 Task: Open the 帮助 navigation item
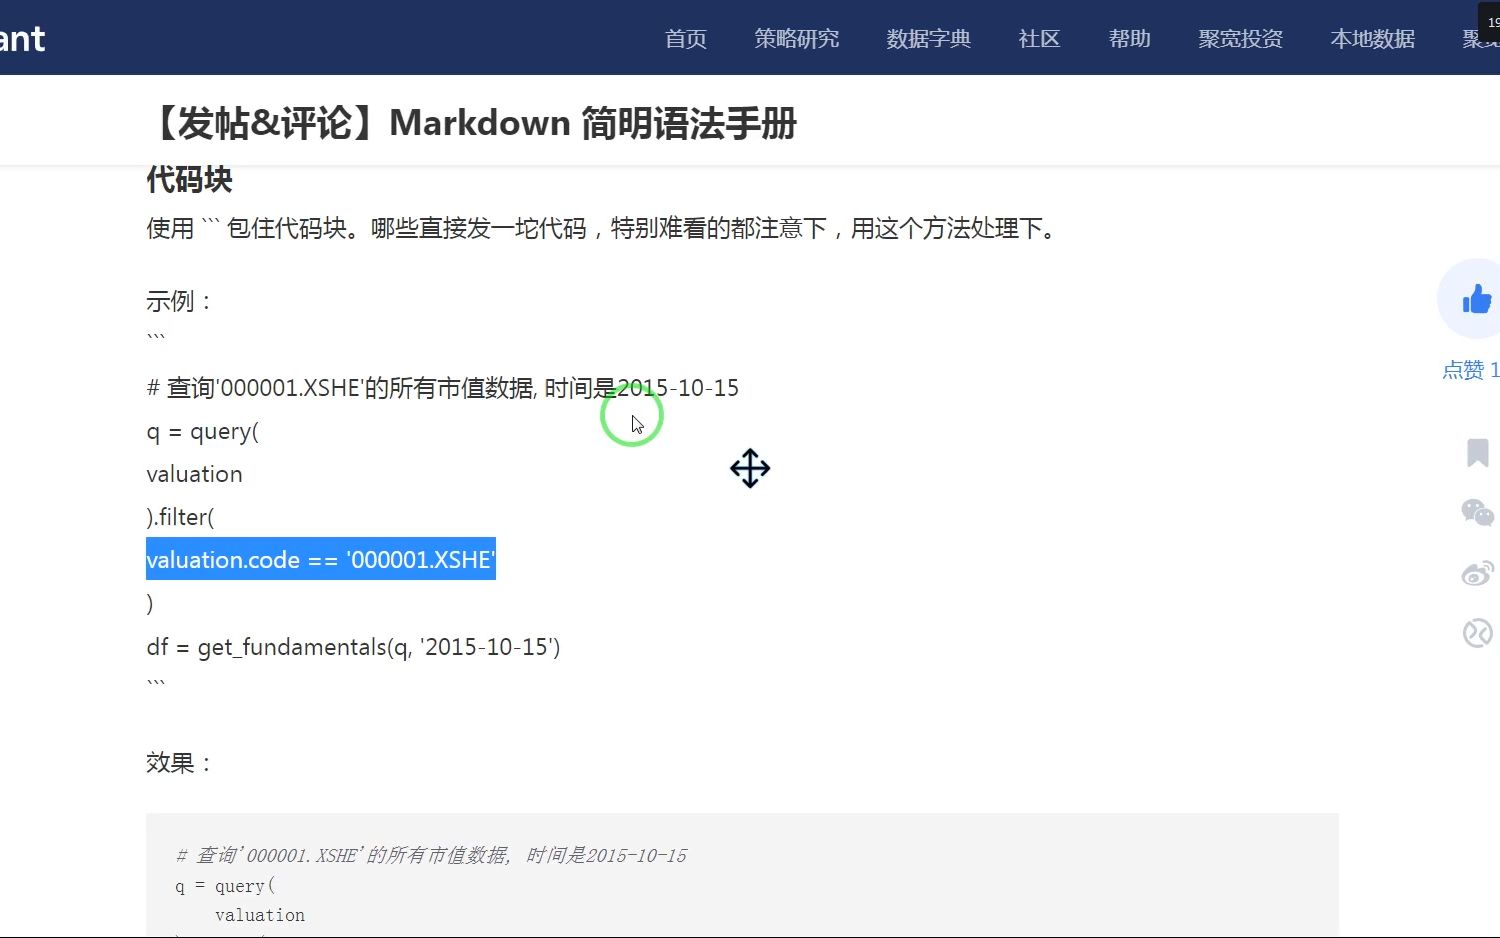click(x=1130, y=39)
